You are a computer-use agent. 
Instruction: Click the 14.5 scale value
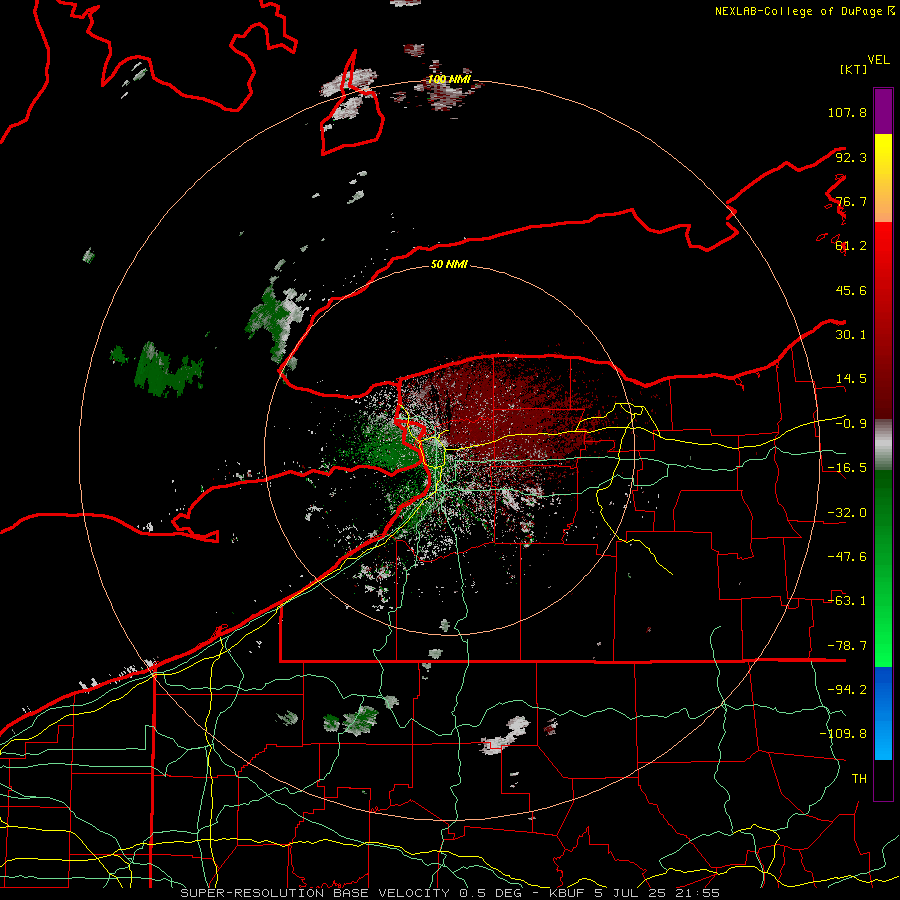tap(851, 379)
